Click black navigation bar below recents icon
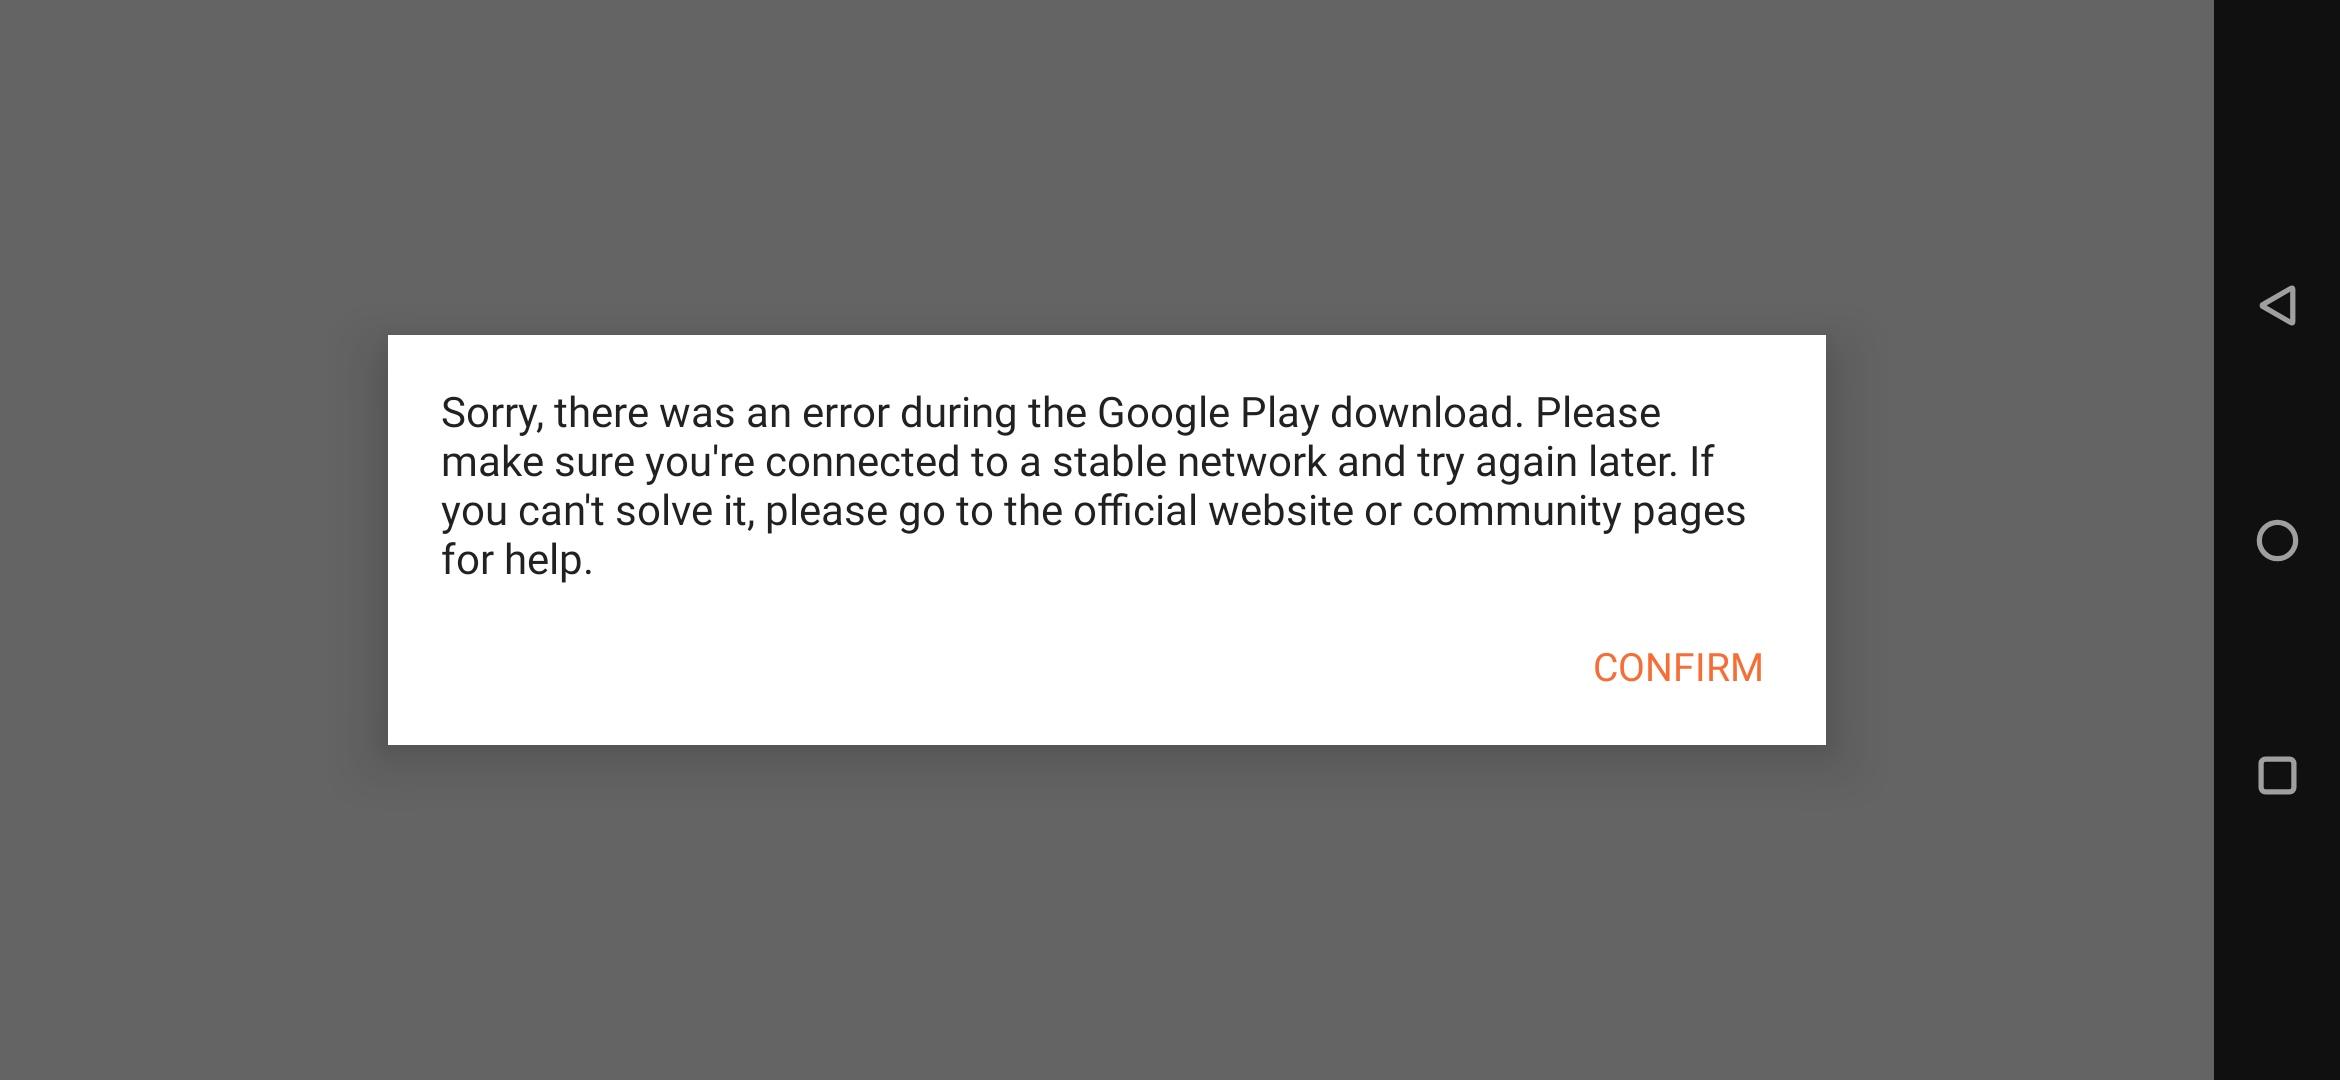Screen dimensions: 2340x1080 (x=2277, y=940)
